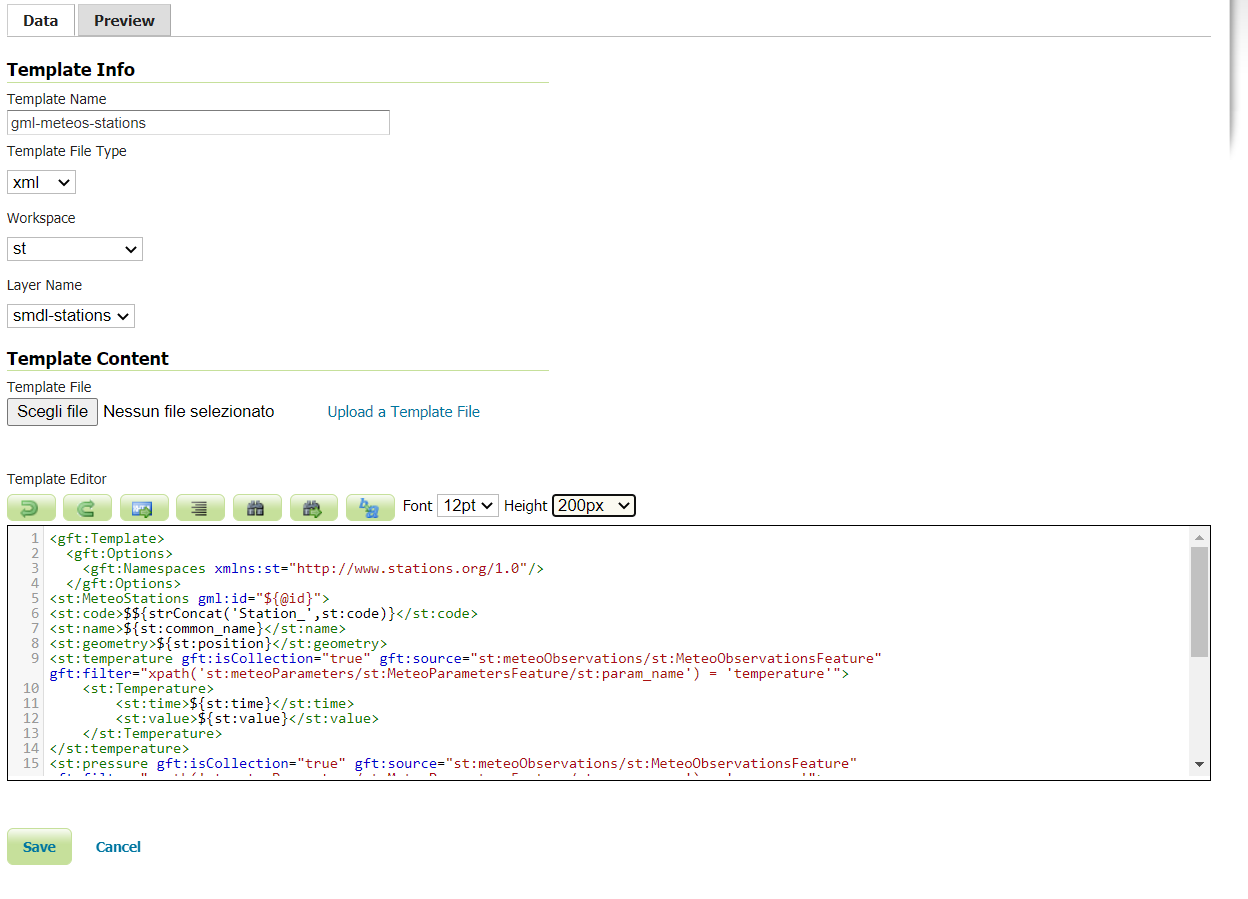Open Search and Replace using the b/a icon
This screenshot has width=1248, height=899.
click(x=370, y=507)
